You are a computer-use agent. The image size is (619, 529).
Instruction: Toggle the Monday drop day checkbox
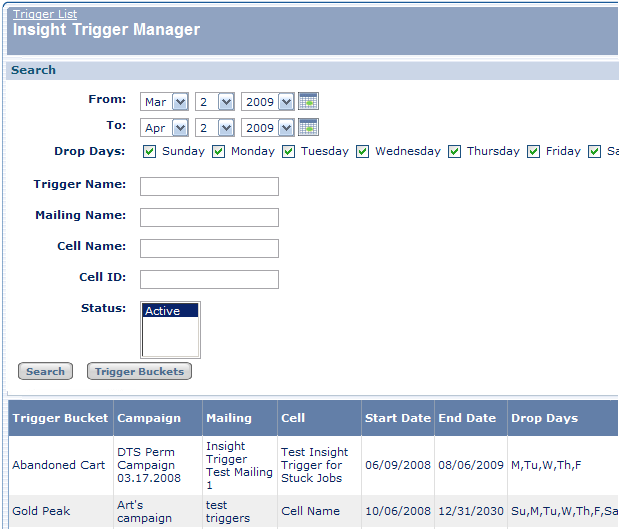click(219, 152)
